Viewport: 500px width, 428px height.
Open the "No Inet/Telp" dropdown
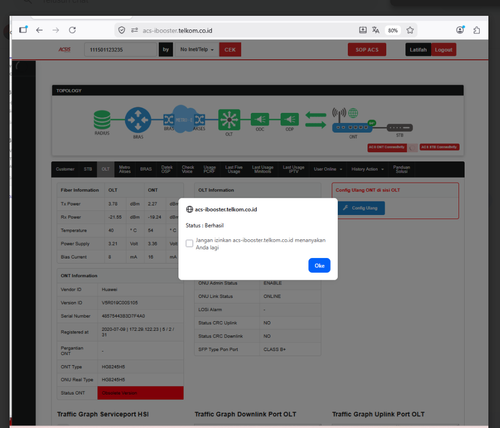pyautogui.click(x=197, y=49)
